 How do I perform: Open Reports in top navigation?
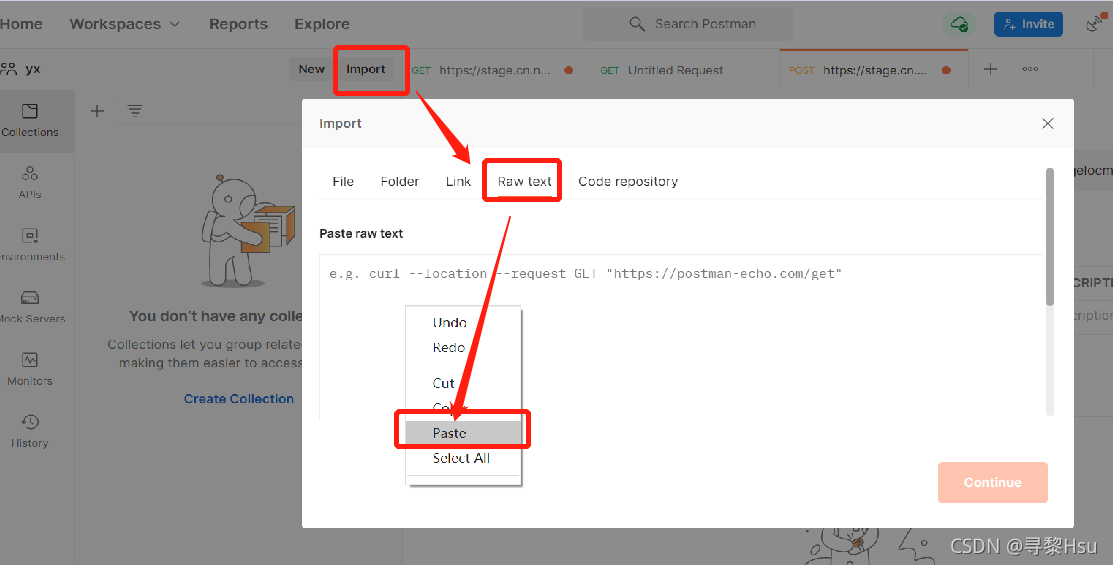coord(238,24)
